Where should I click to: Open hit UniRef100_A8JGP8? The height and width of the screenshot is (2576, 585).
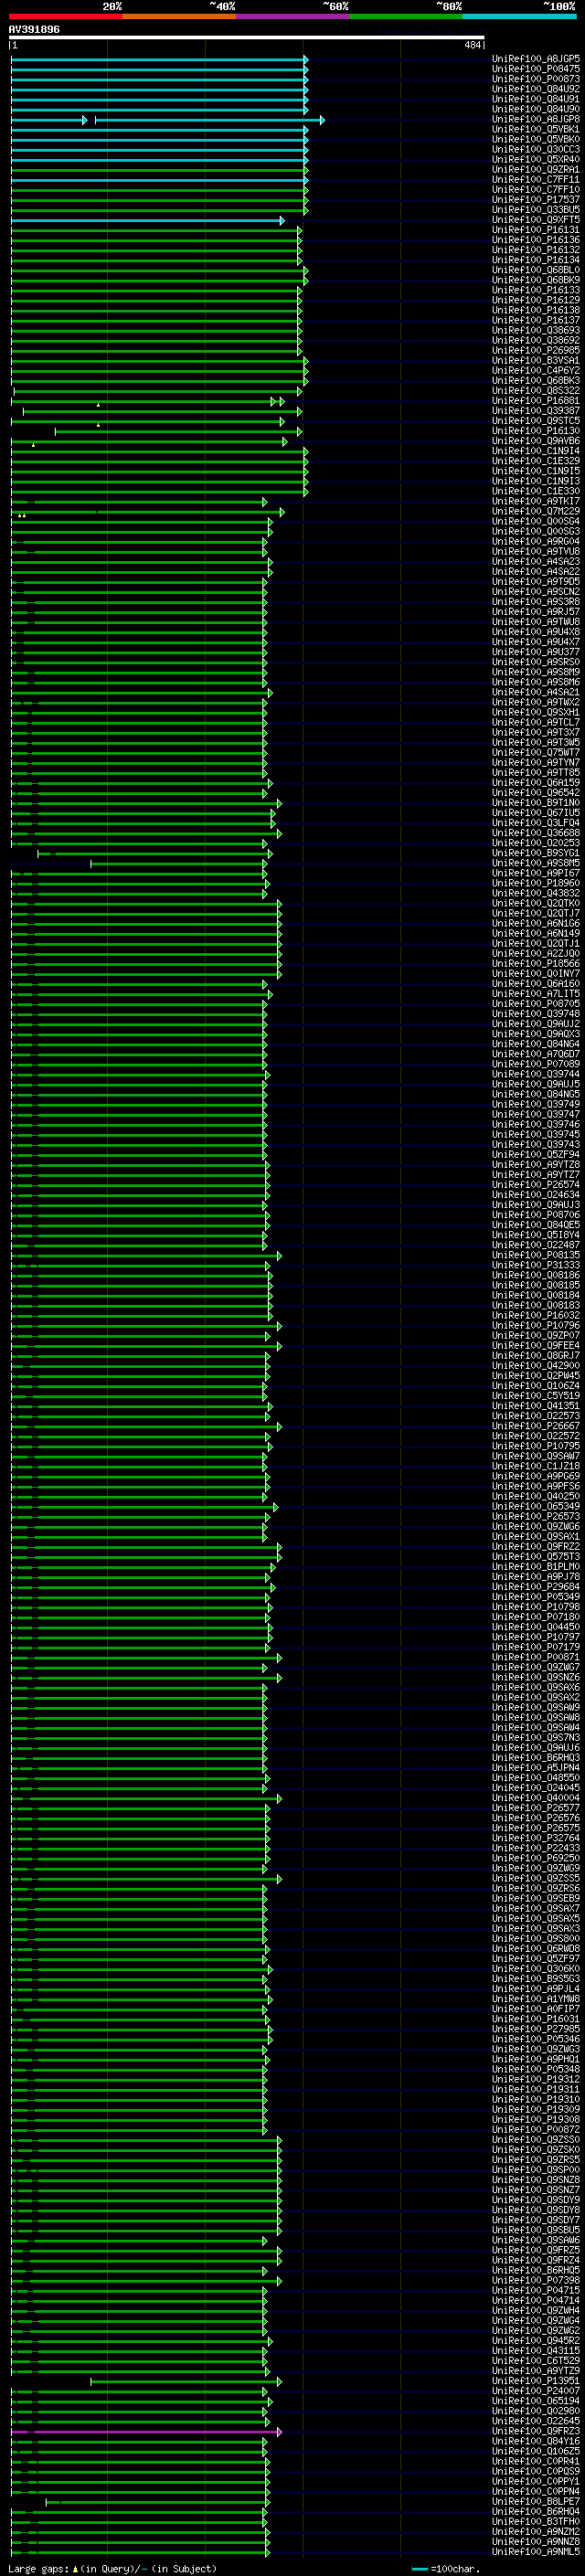[x=535, y=119]
